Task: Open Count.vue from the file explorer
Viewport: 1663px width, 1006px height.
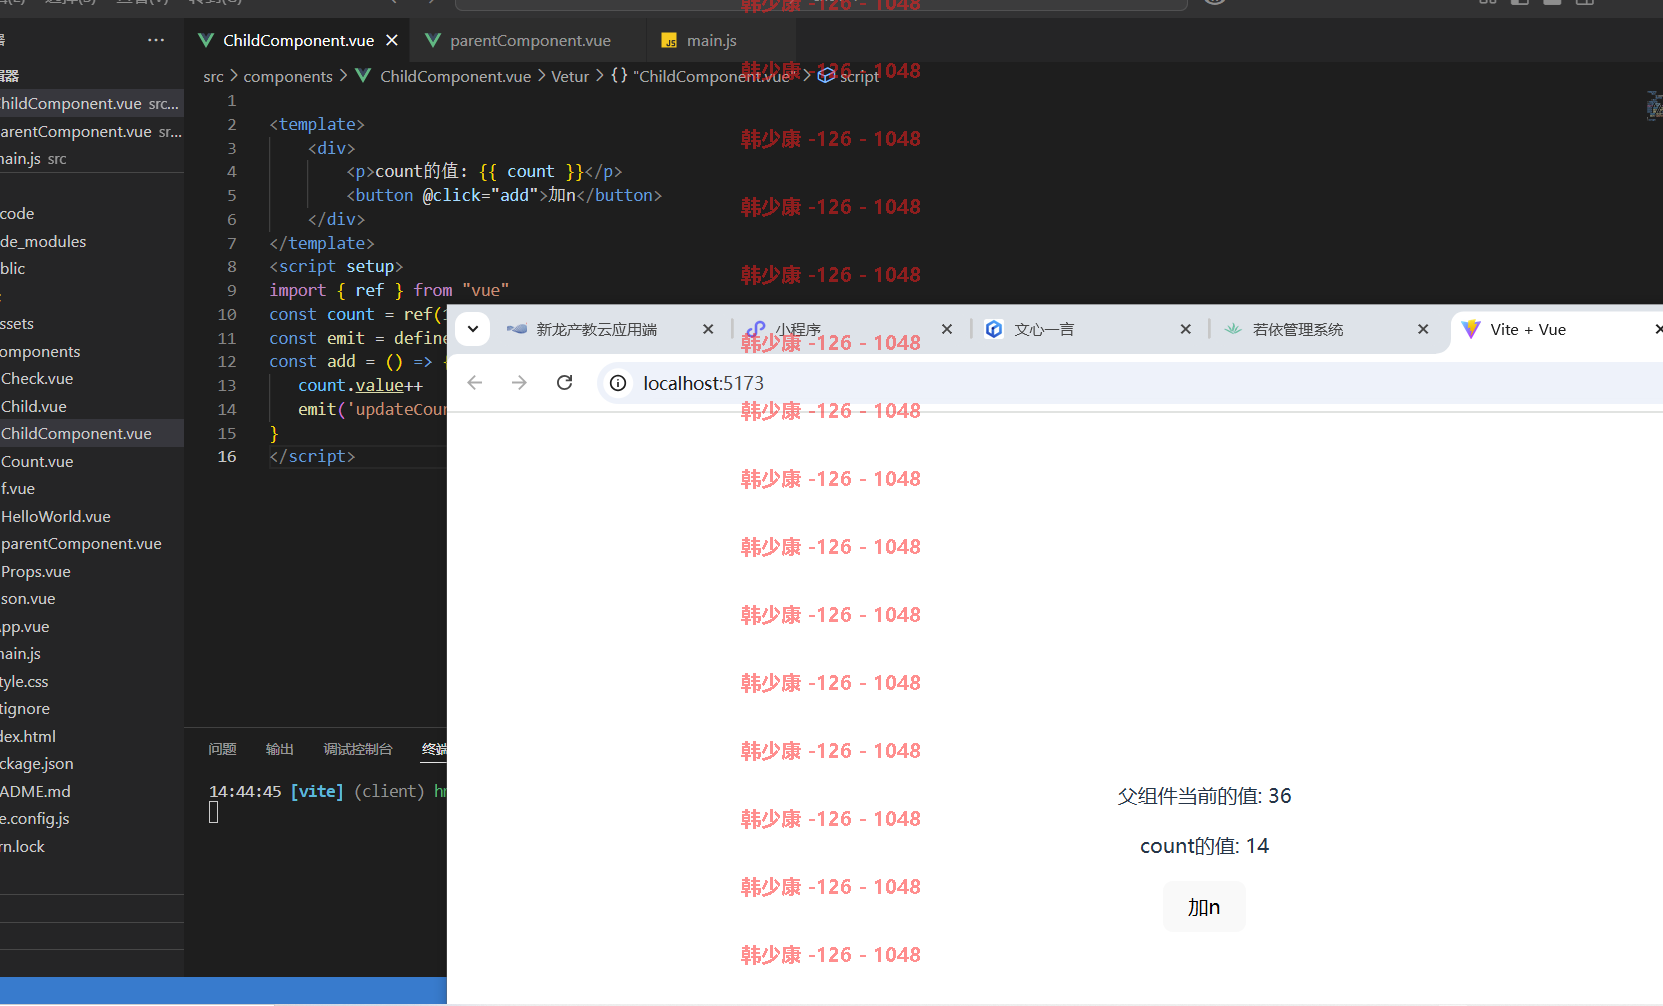Action: (x=91, y=461)
